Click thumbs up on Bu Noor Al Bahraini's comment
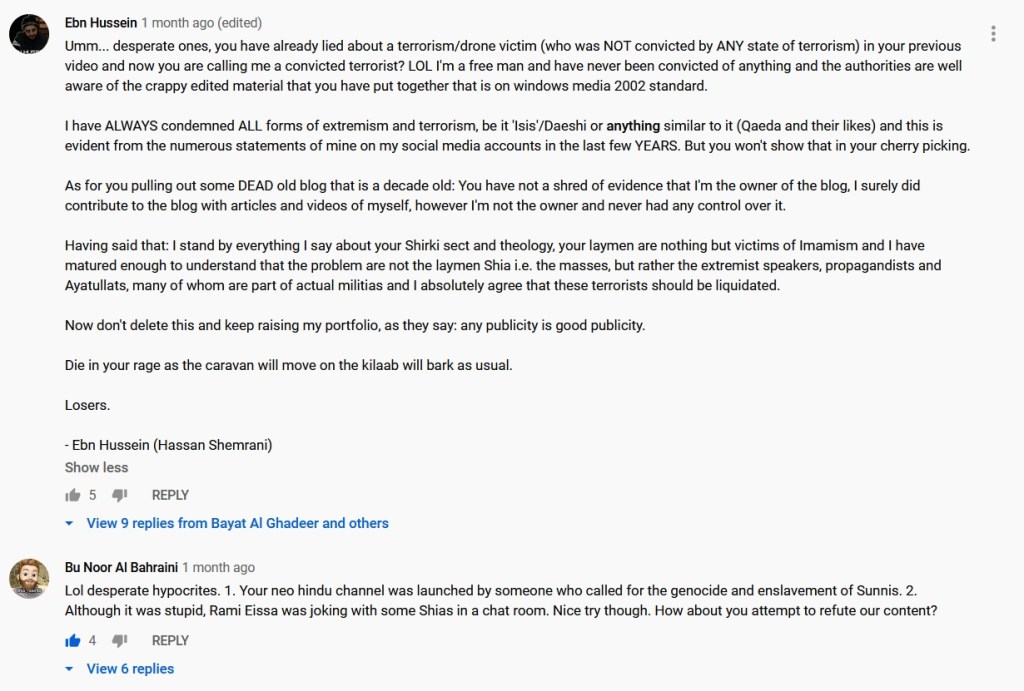Image resolution: width=1024 pixels, height=691 pixels. coord(73,641)
